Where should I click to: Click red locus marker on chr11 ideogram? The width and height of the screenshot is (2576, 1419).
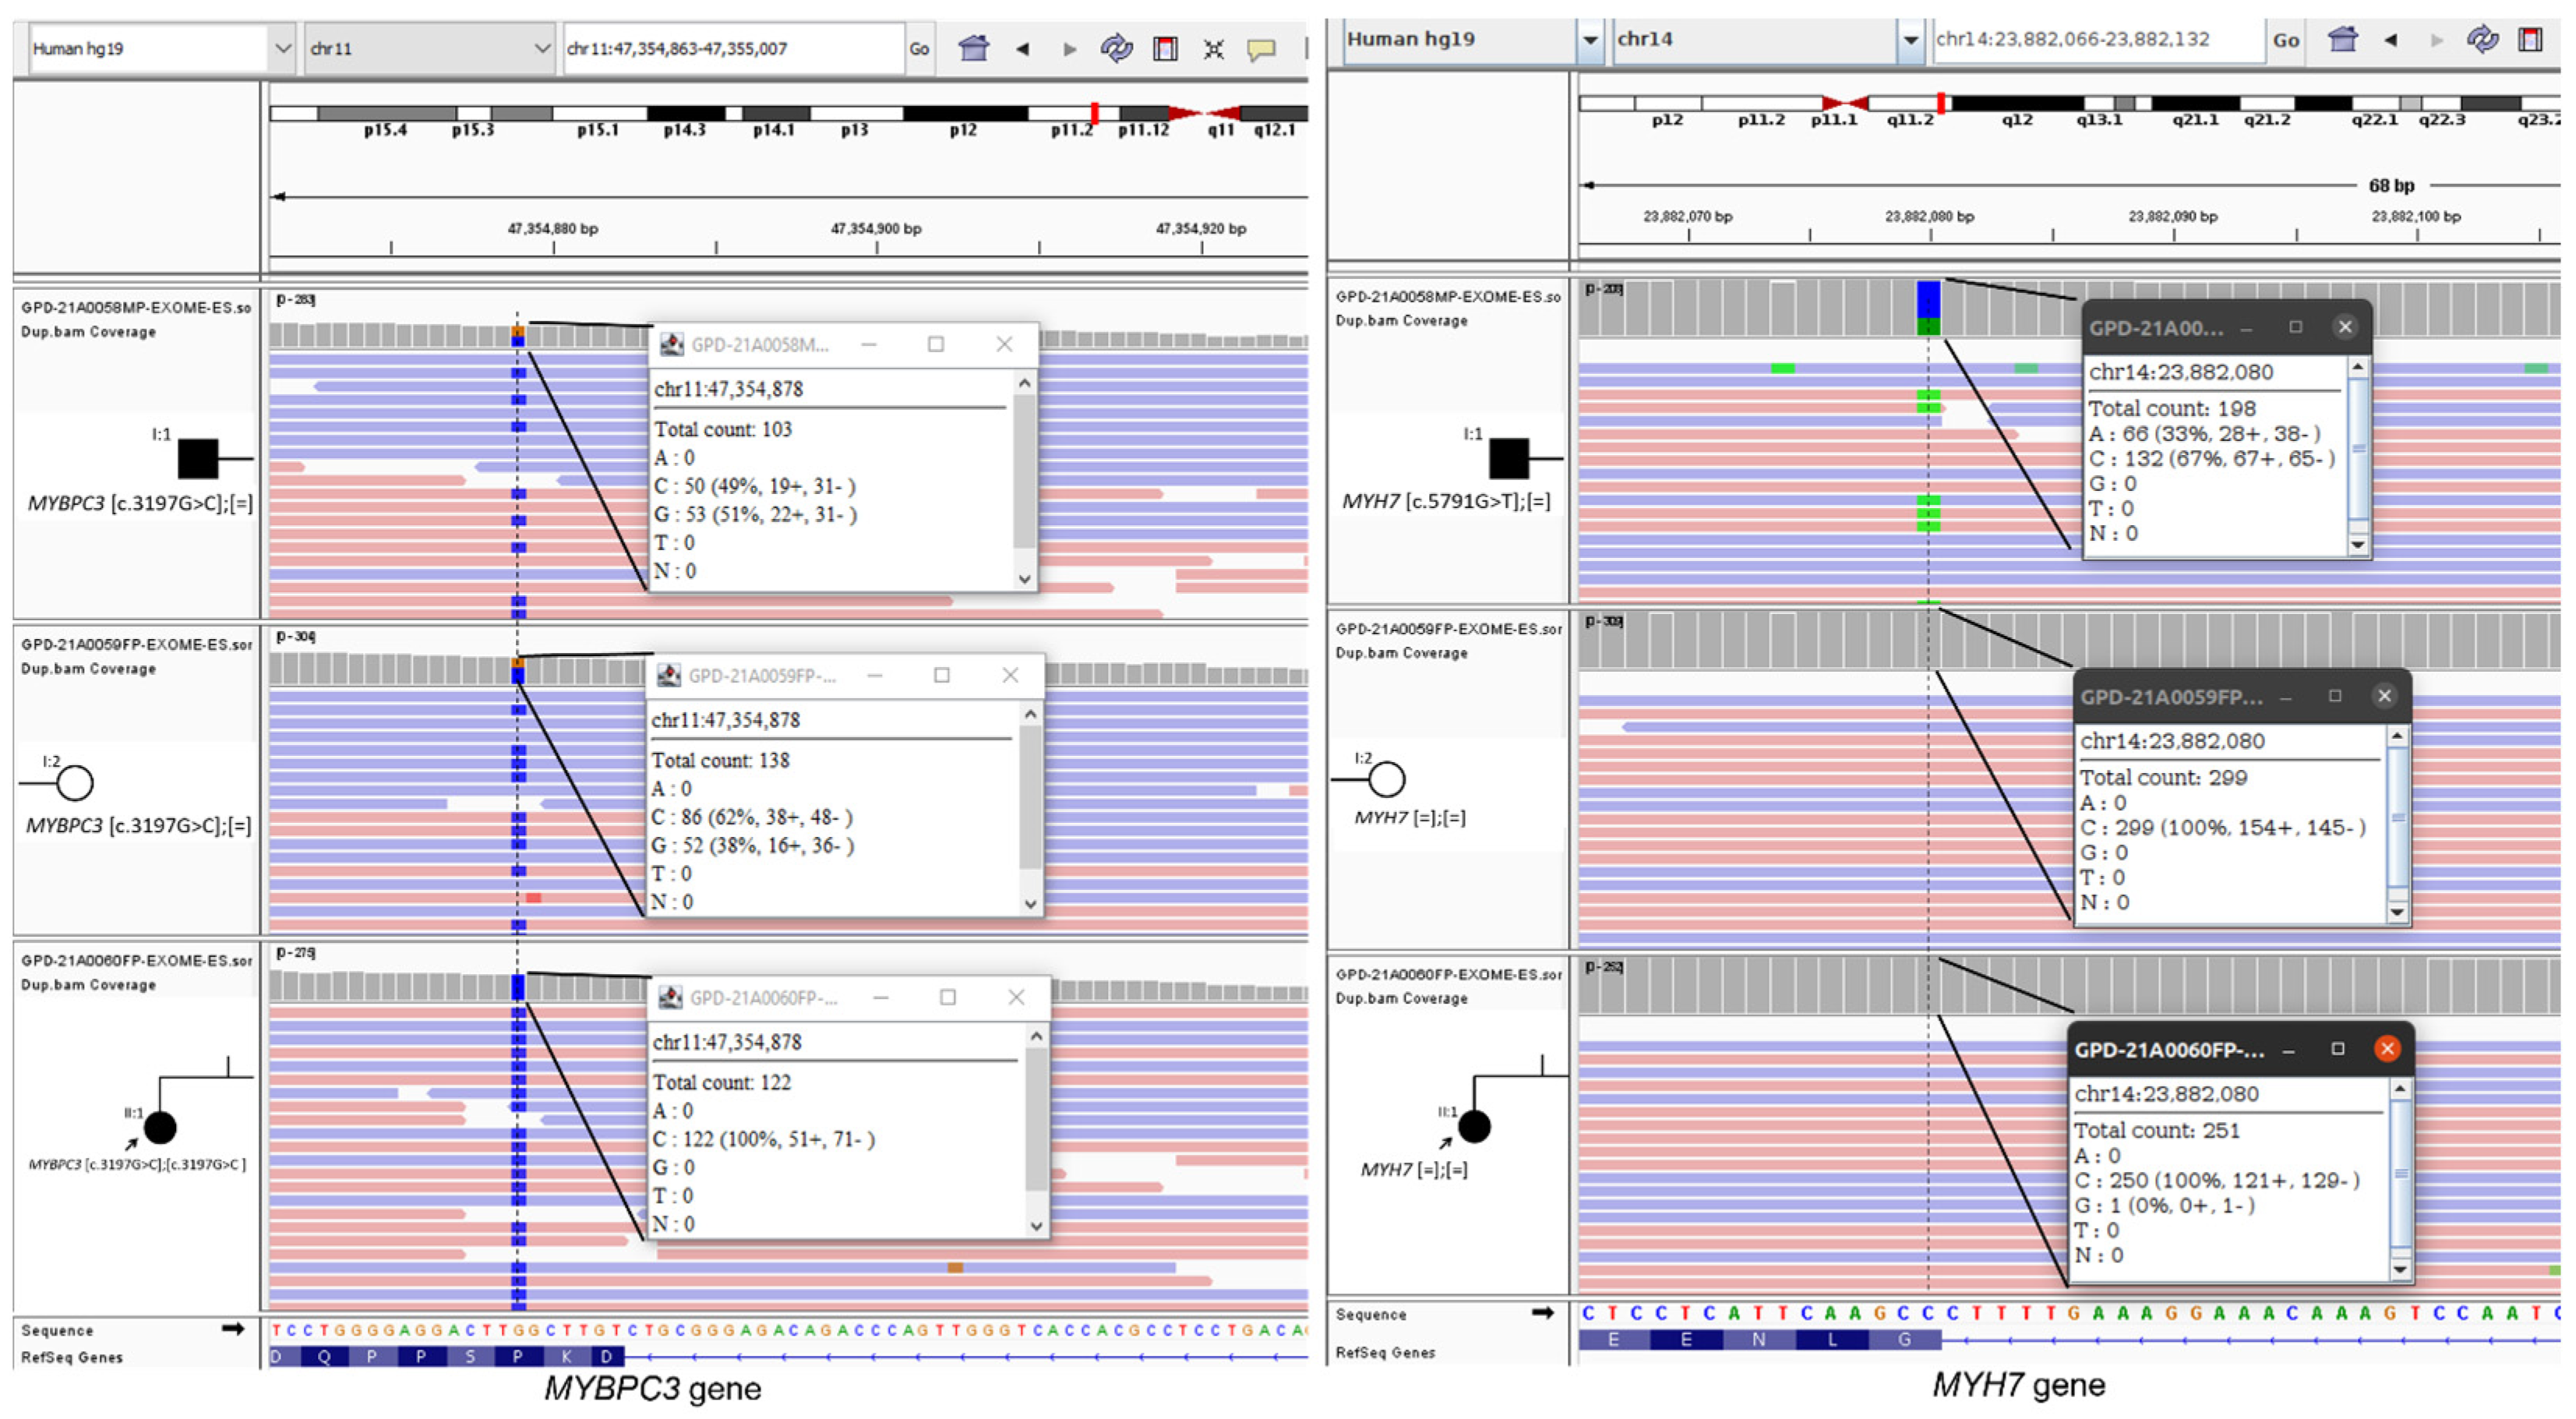pos(1095,113)
